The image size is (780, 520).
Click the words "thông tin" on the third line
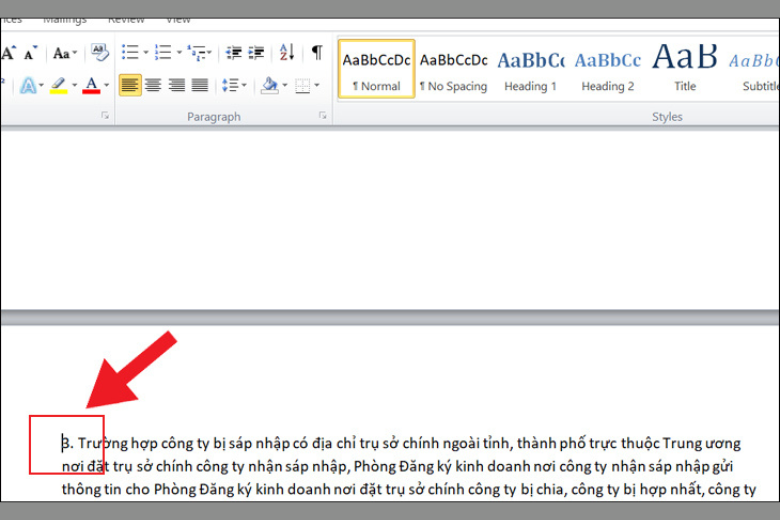click(92, 489)
